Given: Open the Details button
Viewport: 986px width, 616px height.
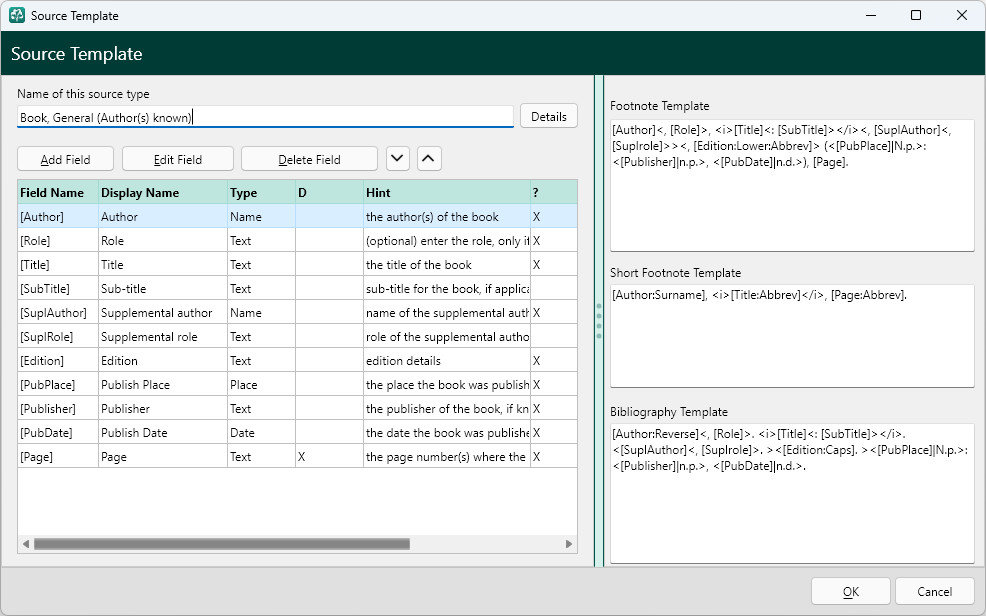Looking at the screenshot, I should click(x=548, y=116).
